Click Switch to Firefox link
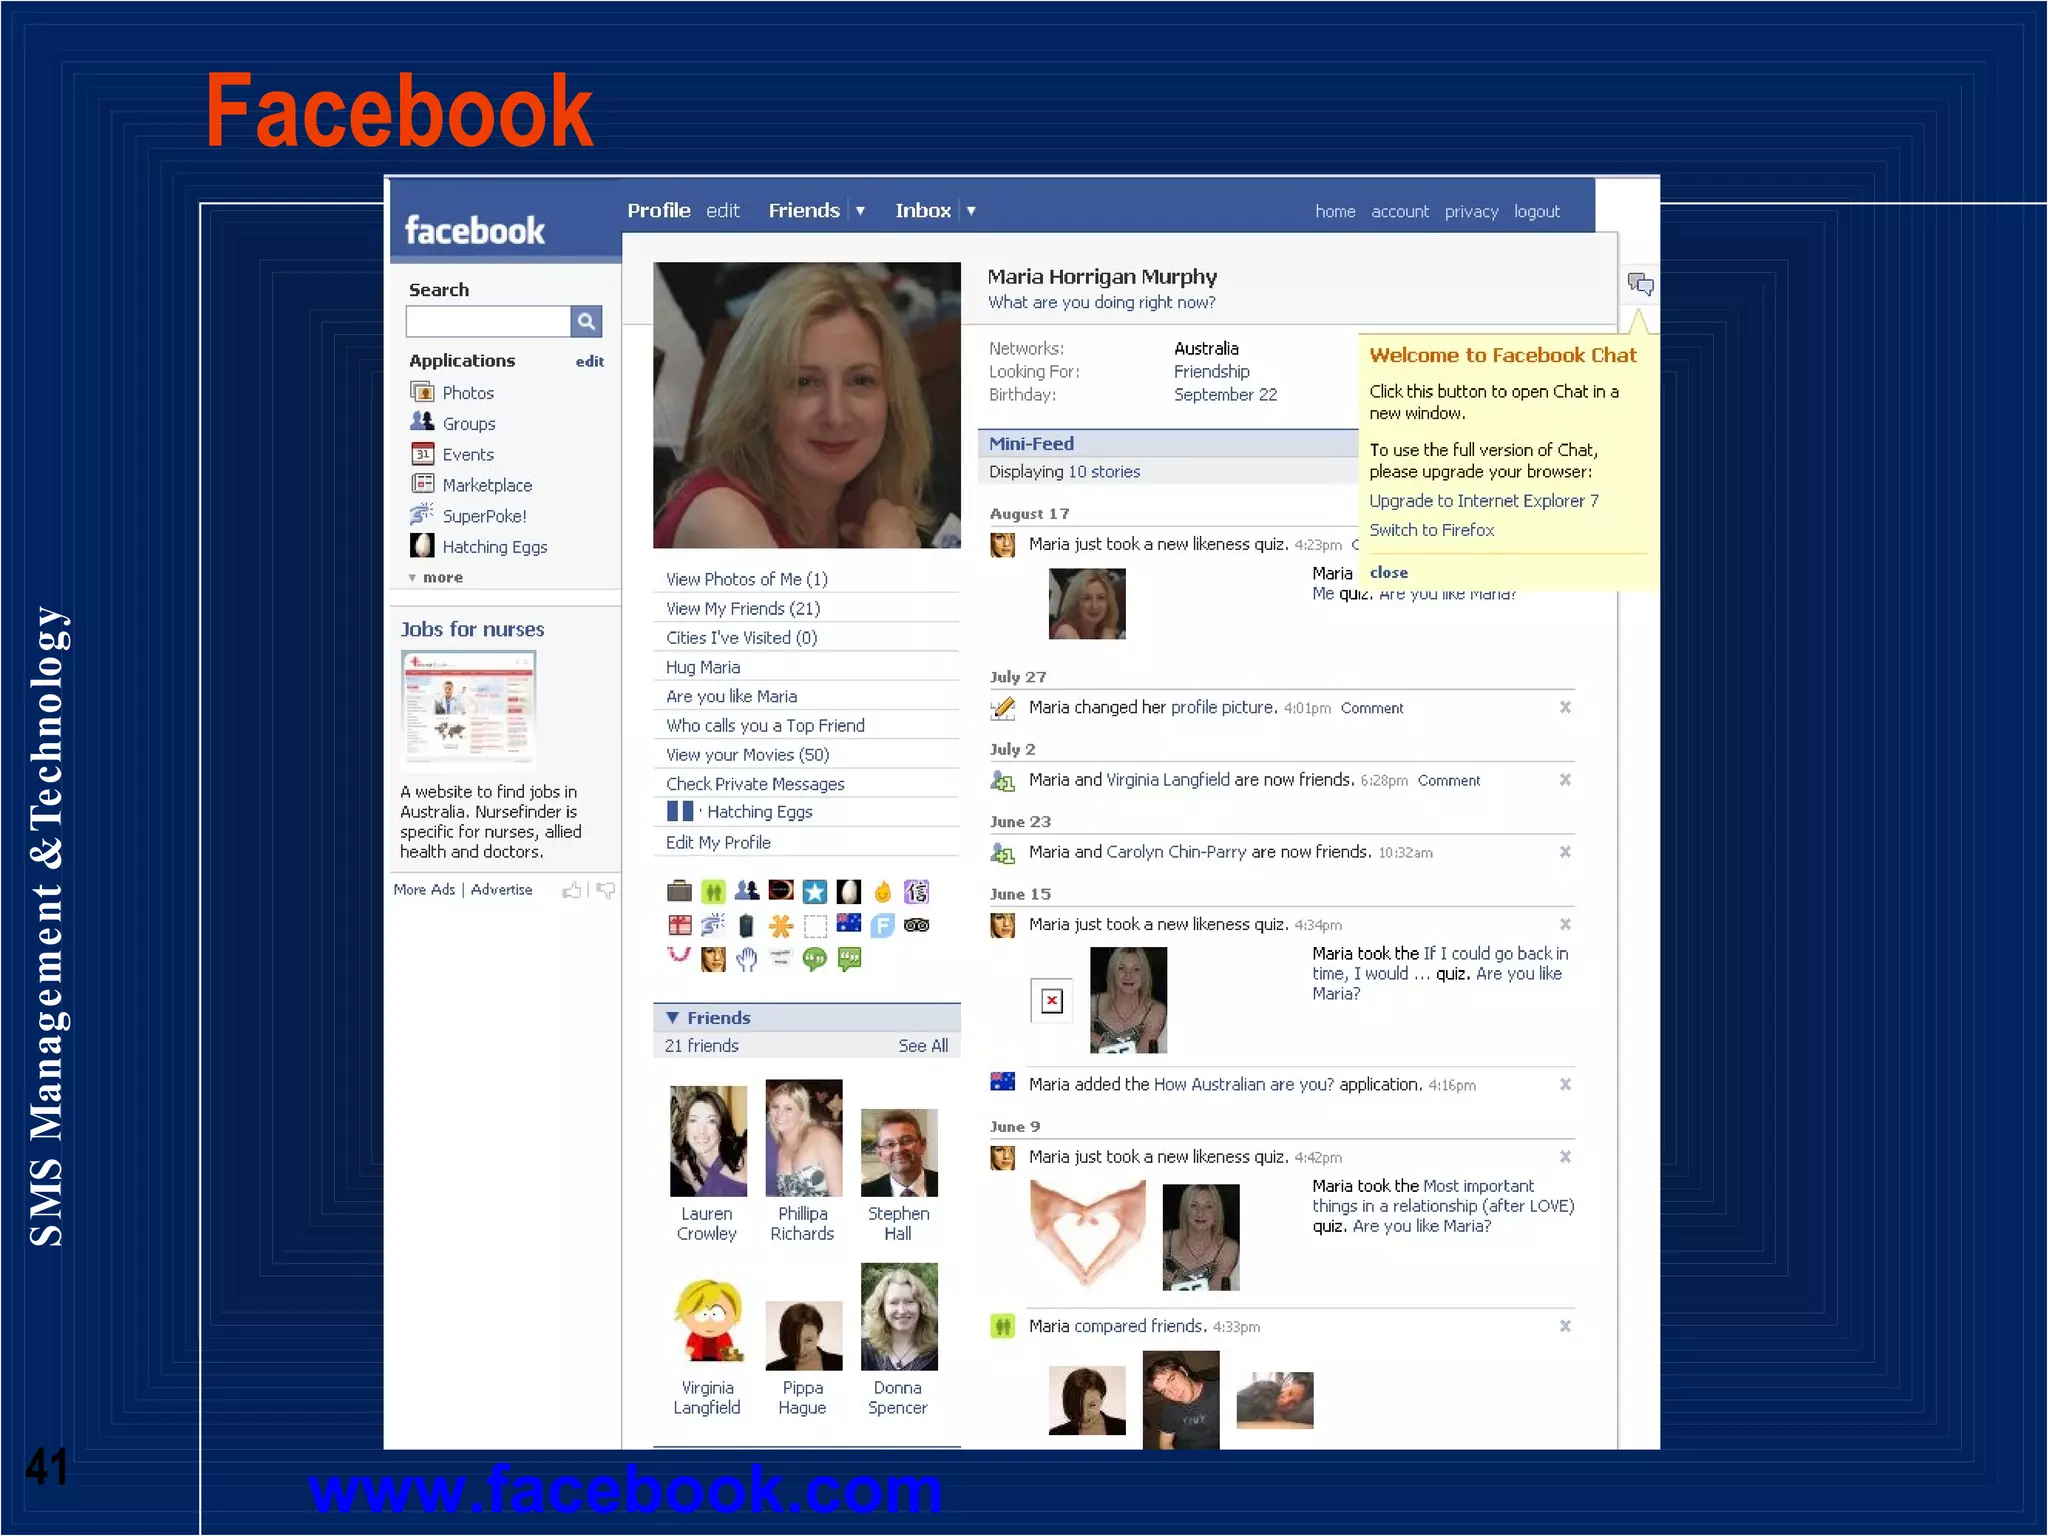Image resolution: width=2048 pixels, height=1536 pixels. (1432, 530)
